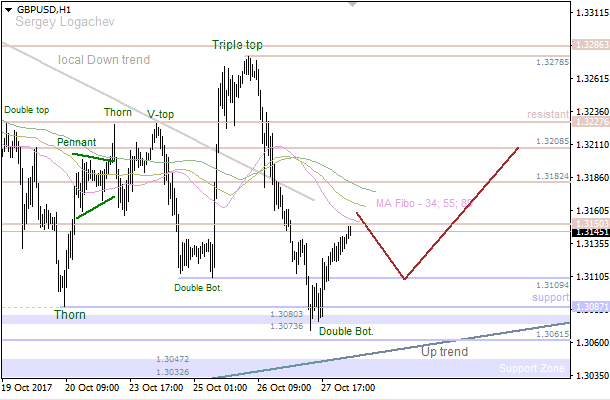
Task: Click the current price marker on price axis
Action: pyautogui.click(x=587, y=232)
